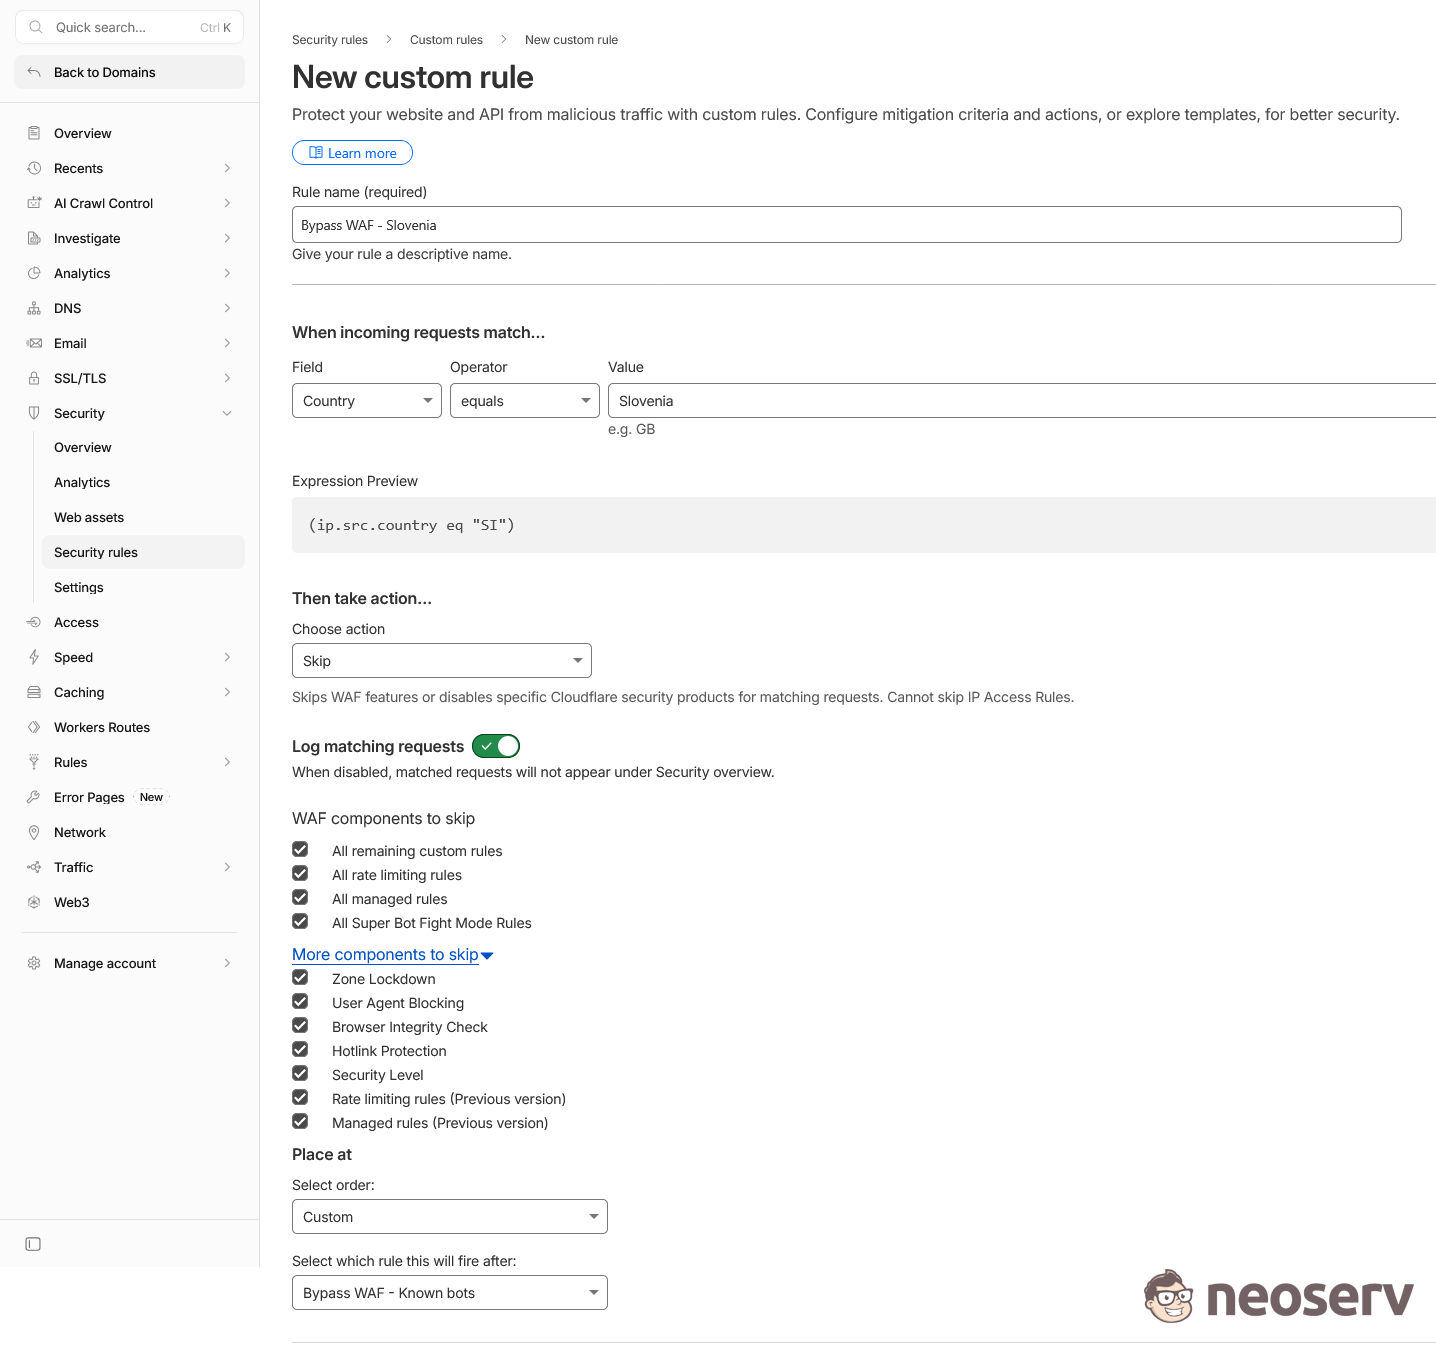The width and height of the screenshot is (1436, 1358).
Task: Expand the Traffic chevron in sidebar
Action: tap(227, 867)
